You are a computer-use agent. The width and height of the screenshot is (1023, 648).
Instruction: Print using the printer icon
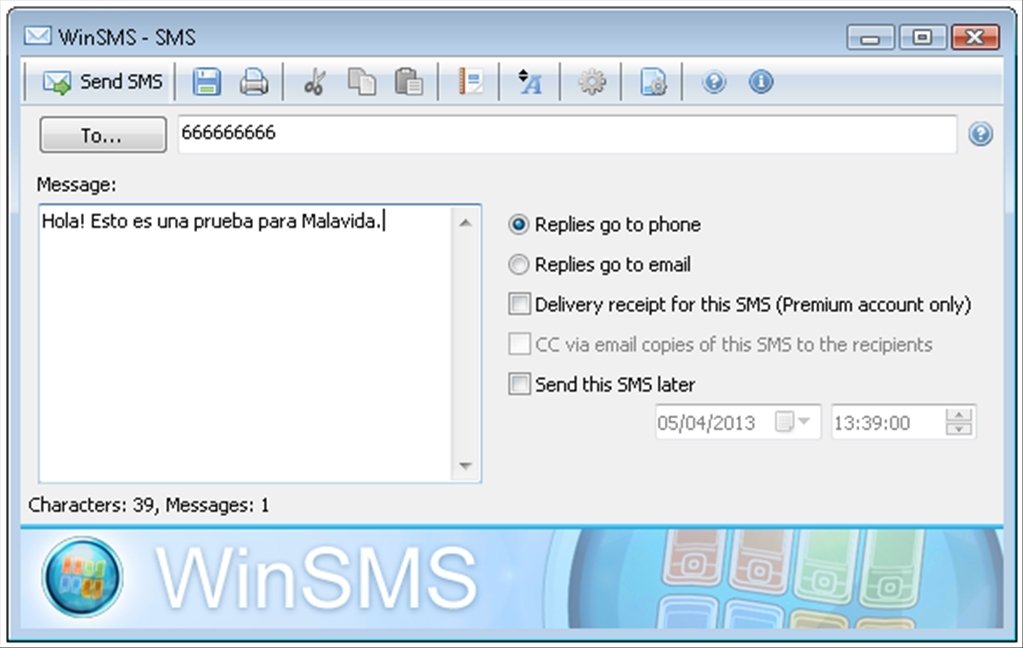click(x=254, y=82)
